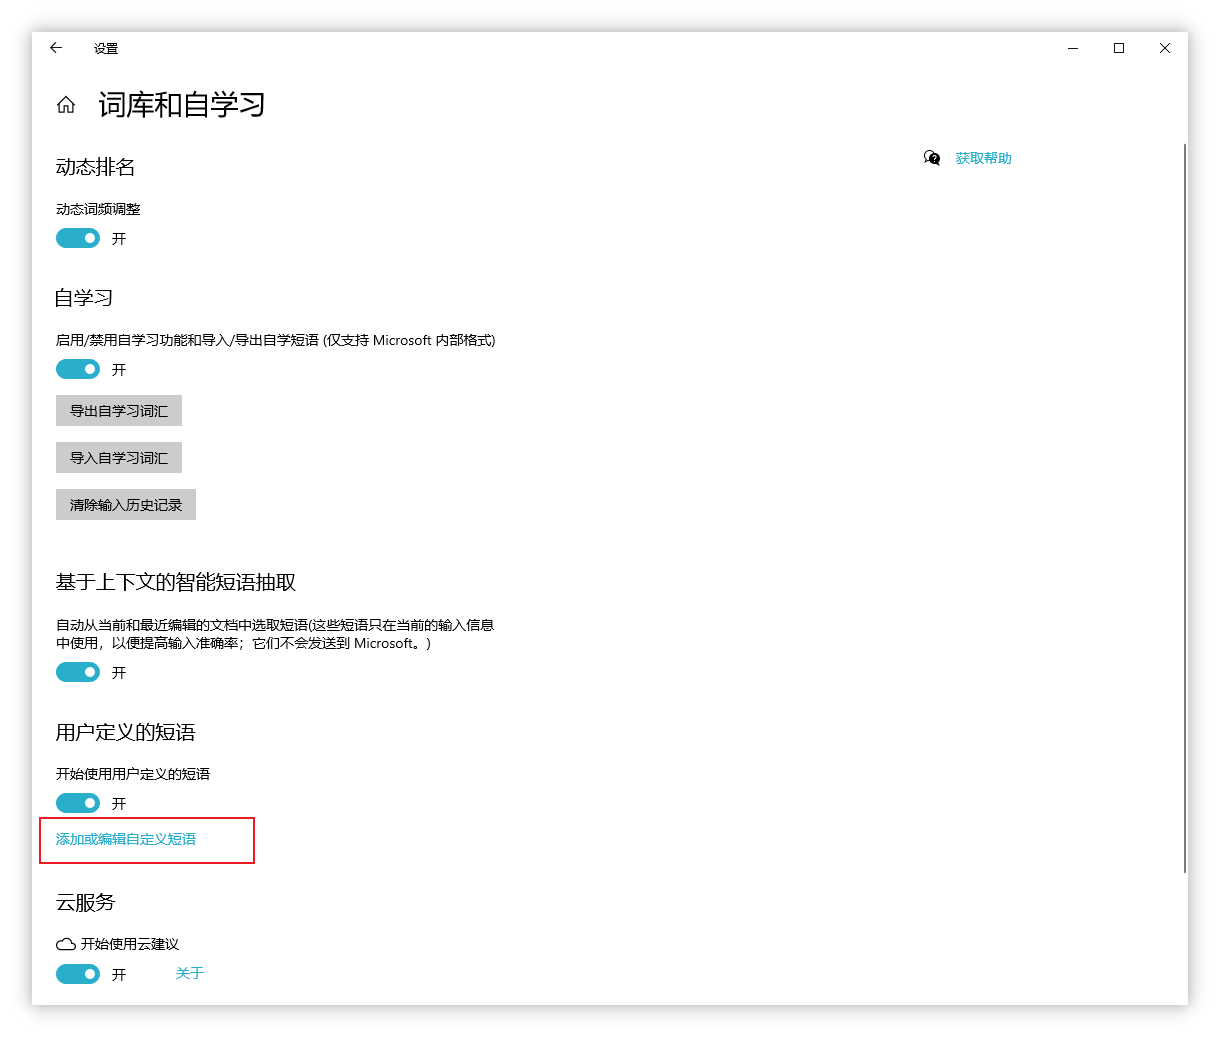Click the 导入自学习词汇 button
The height and width of the screenshot is (1037, 1220).
pyautogui.click(x=118, y=457)
